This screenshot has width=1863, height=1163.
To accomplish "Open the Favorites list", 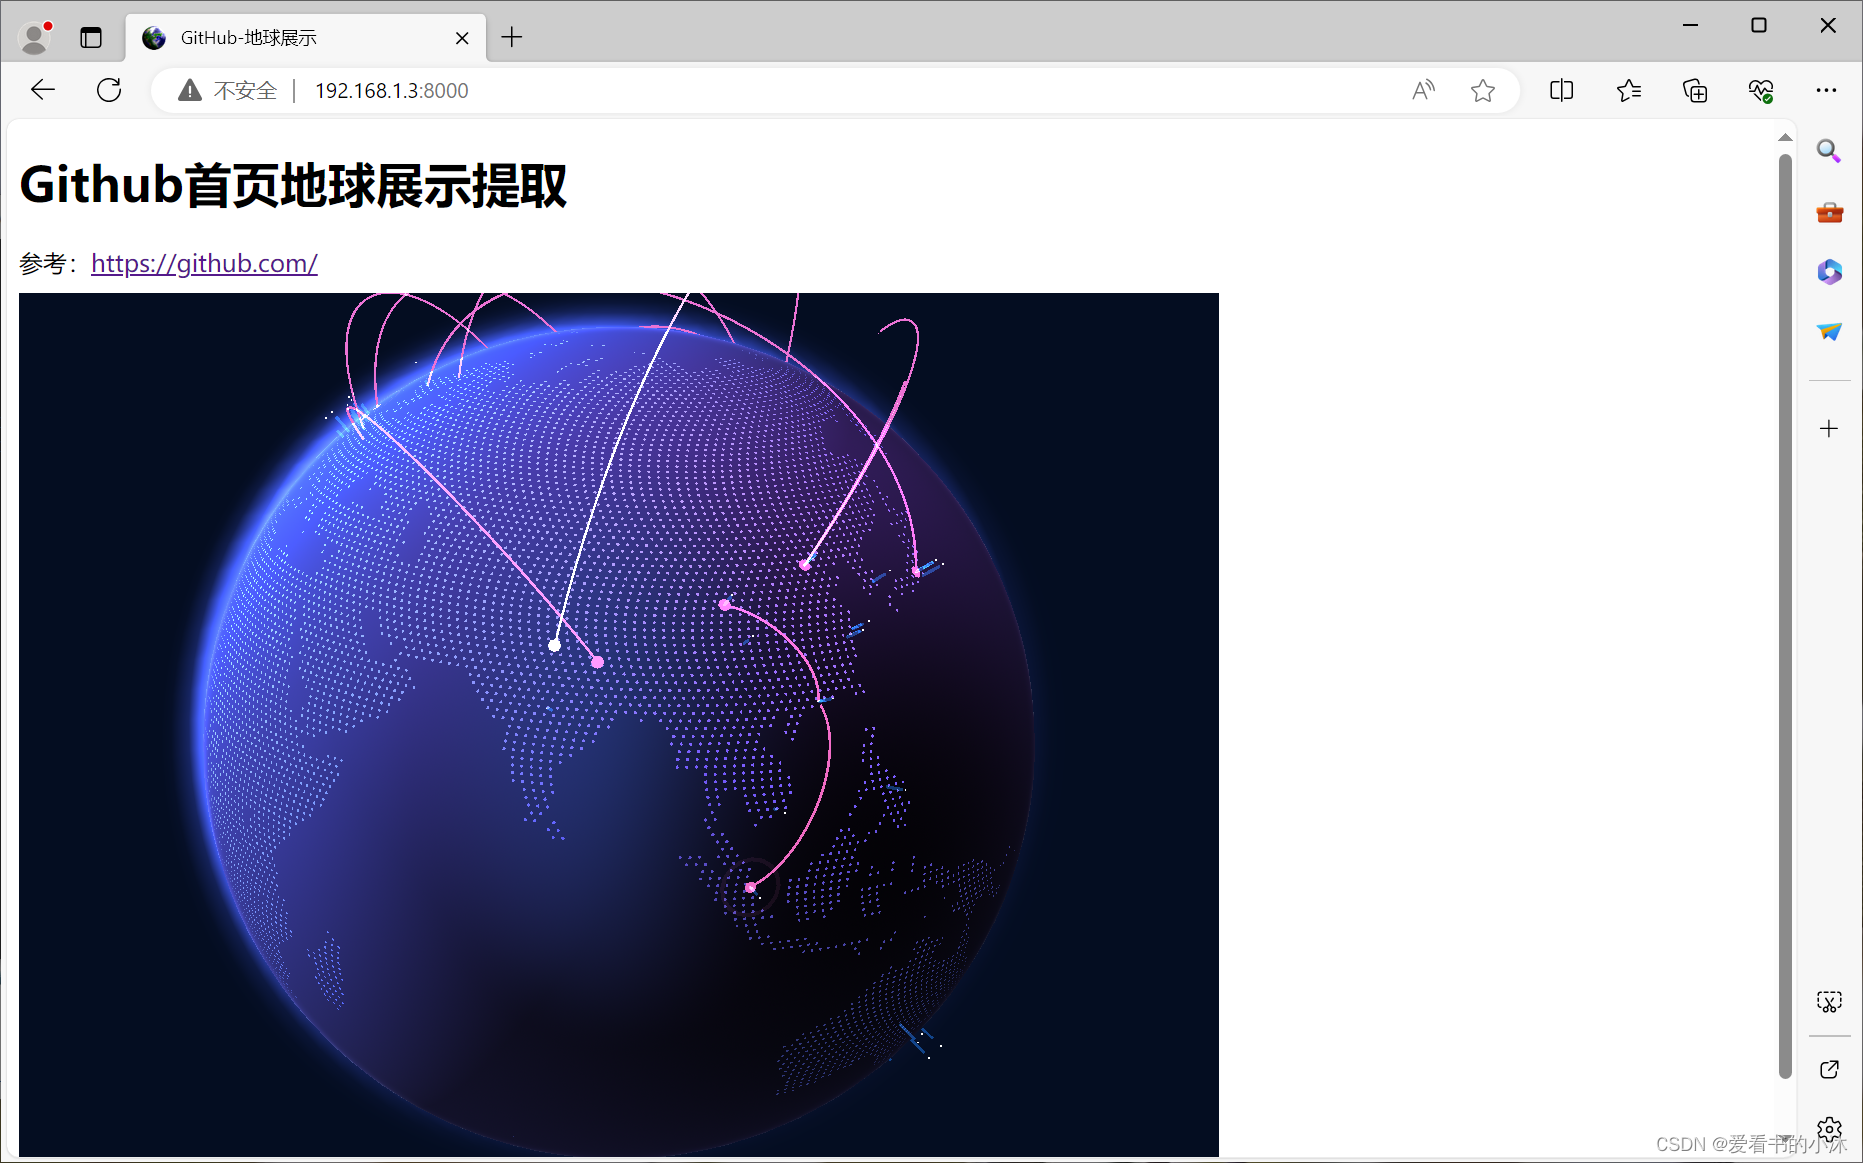I will pyautogui.click(x=1628, y=91).
